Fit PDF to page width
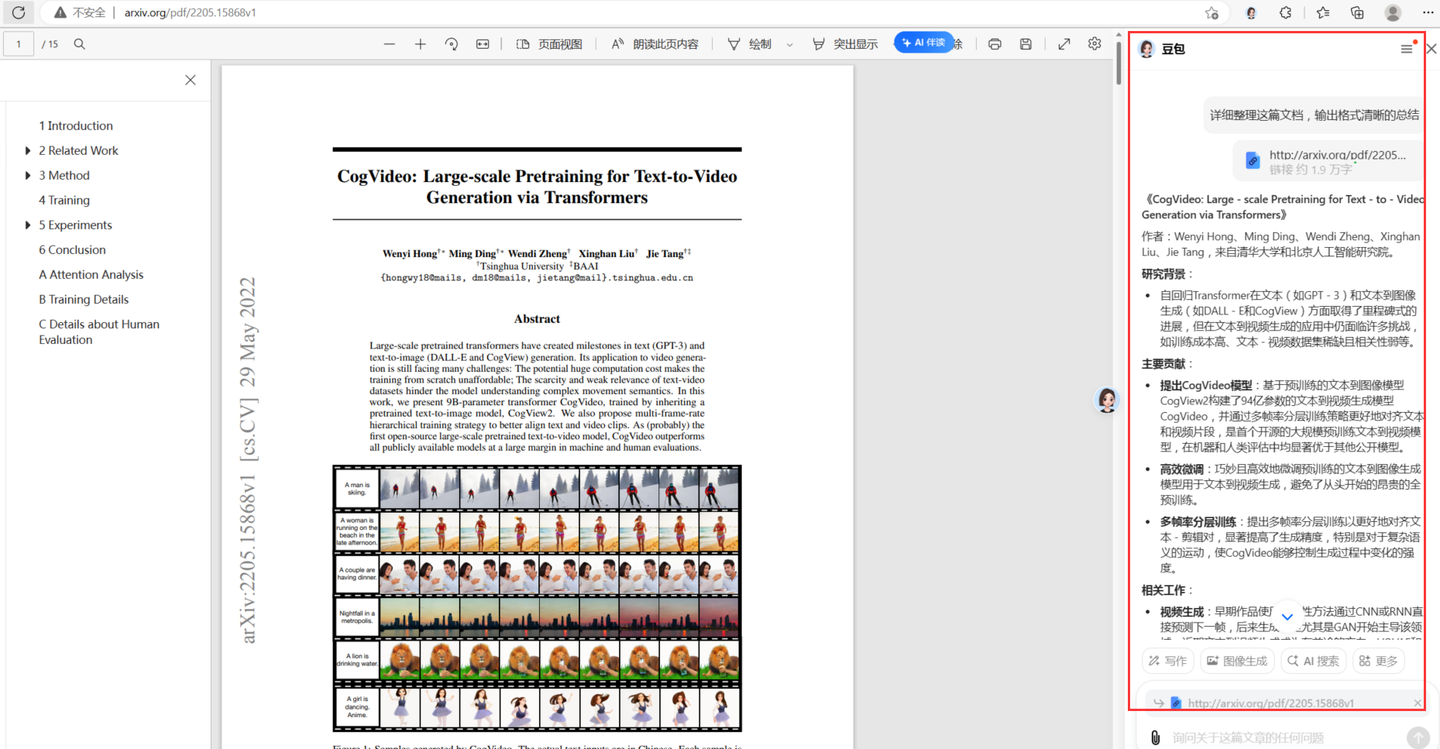The height and width of the screenshot is (749, 1440). point(482,44)
